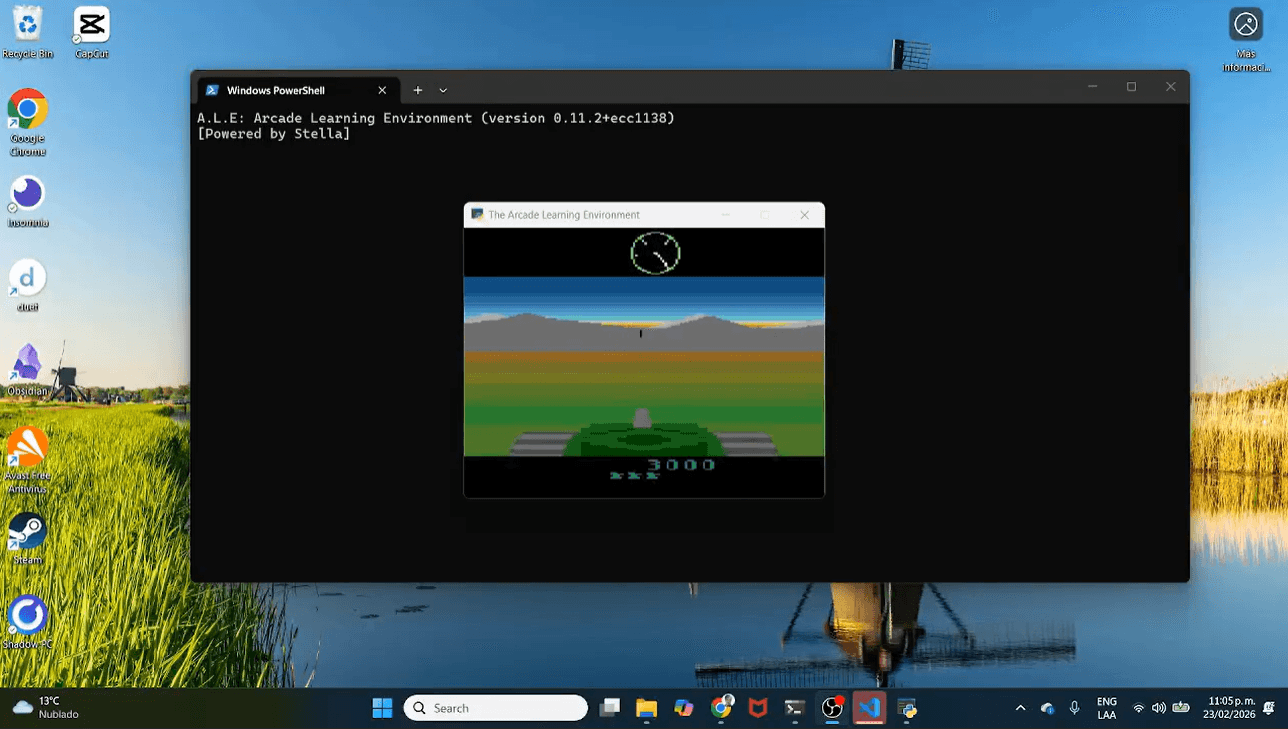Open the Windows Start menu
The width and height of the screenshot is (1288, 729).
coord(382,708)
